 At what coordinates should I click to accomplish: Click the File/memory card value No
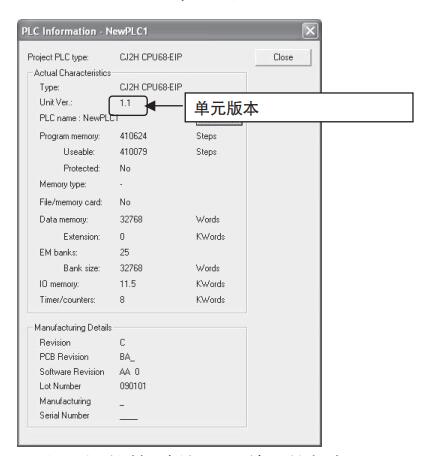pos(125,202)
